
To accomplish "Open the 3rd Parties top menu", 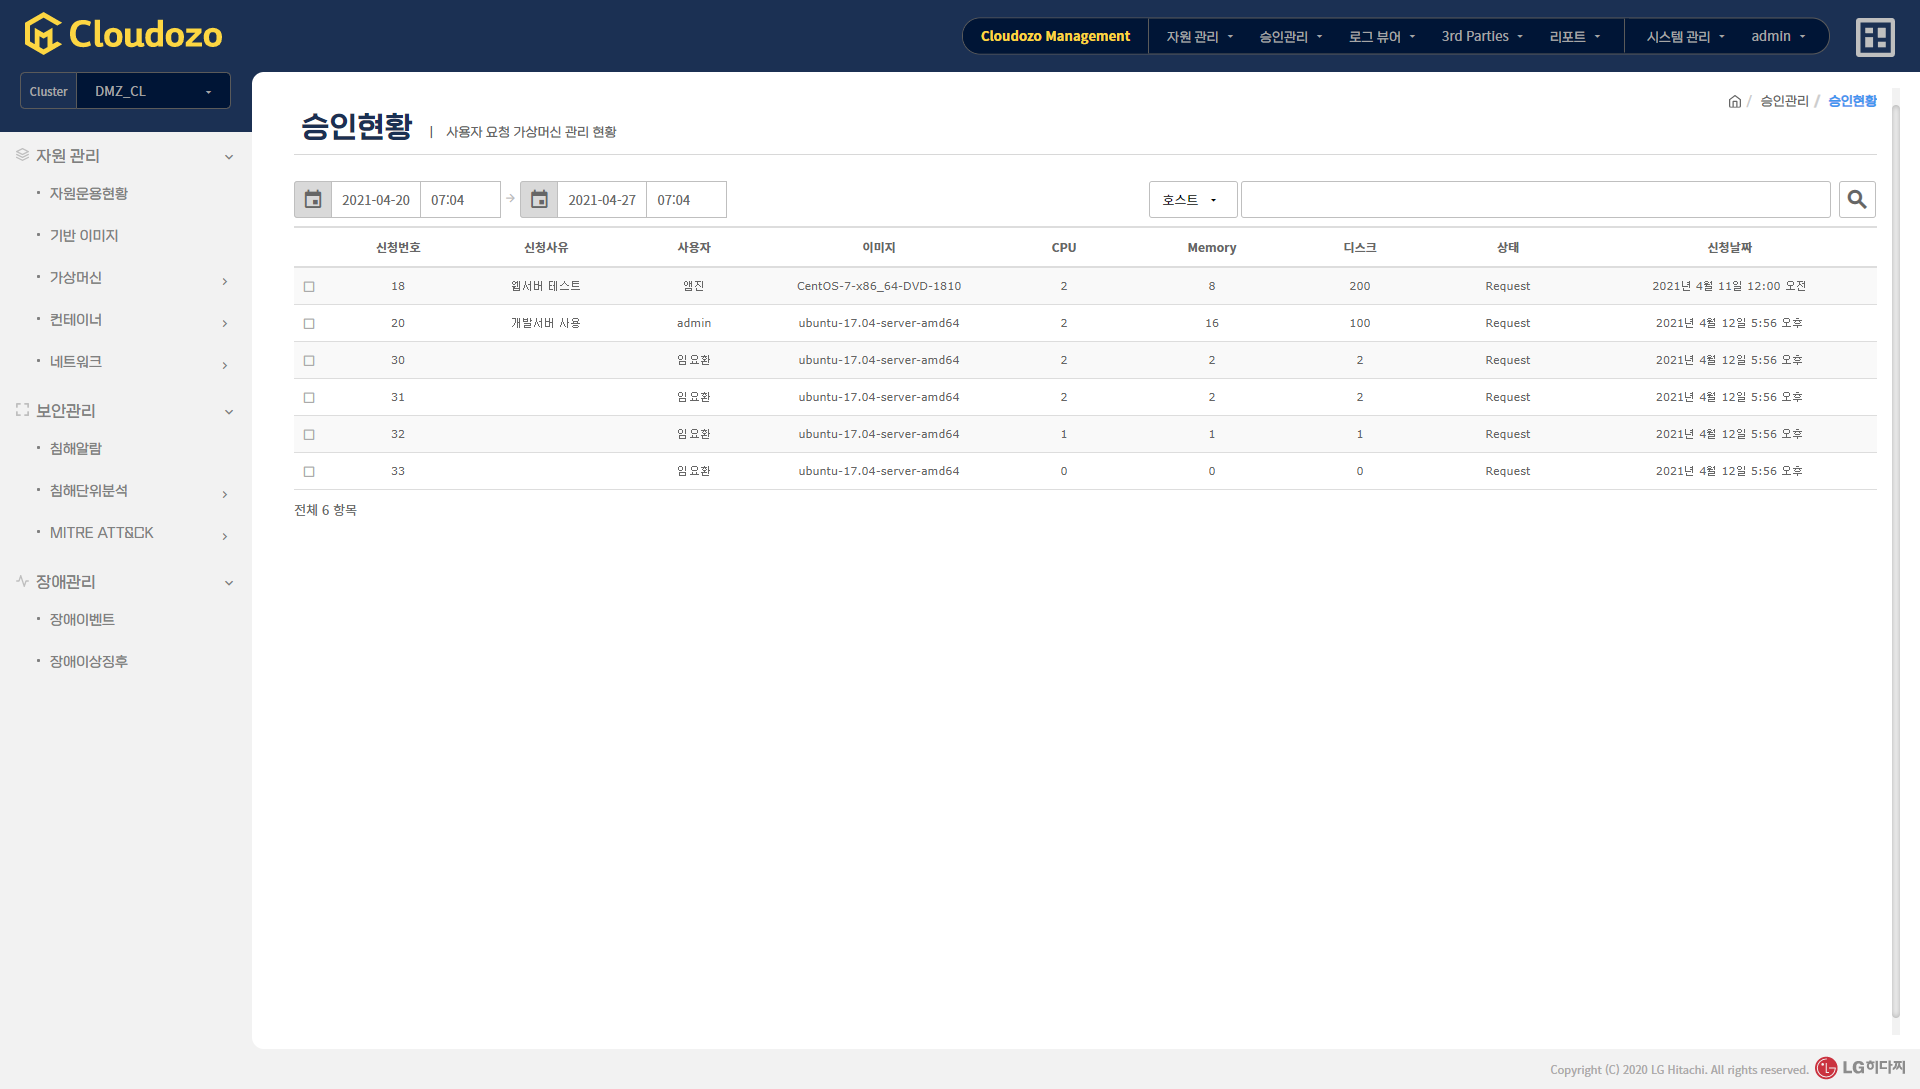I will click(1482, 37).
